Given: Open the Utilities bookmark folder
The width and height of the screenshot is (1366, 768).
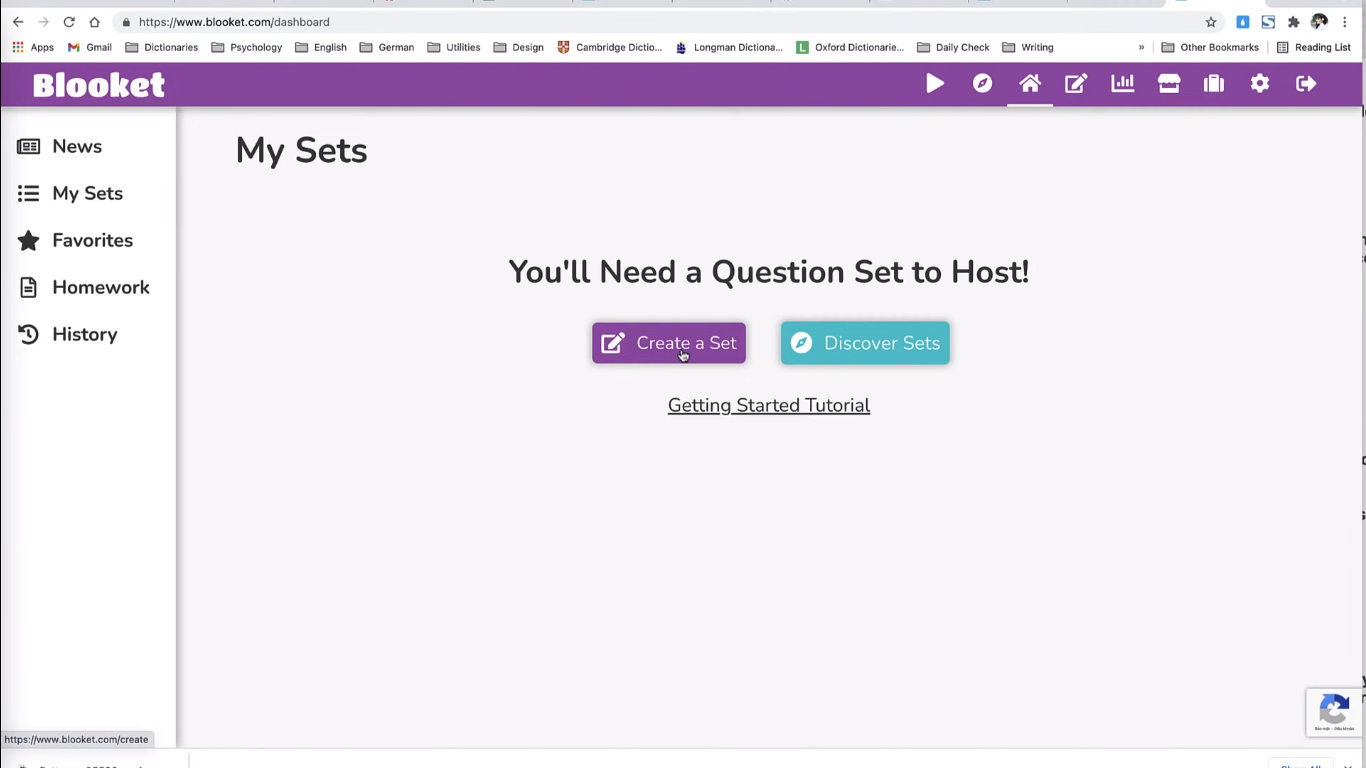Looking at the screenshot, I should coord(453,47).
